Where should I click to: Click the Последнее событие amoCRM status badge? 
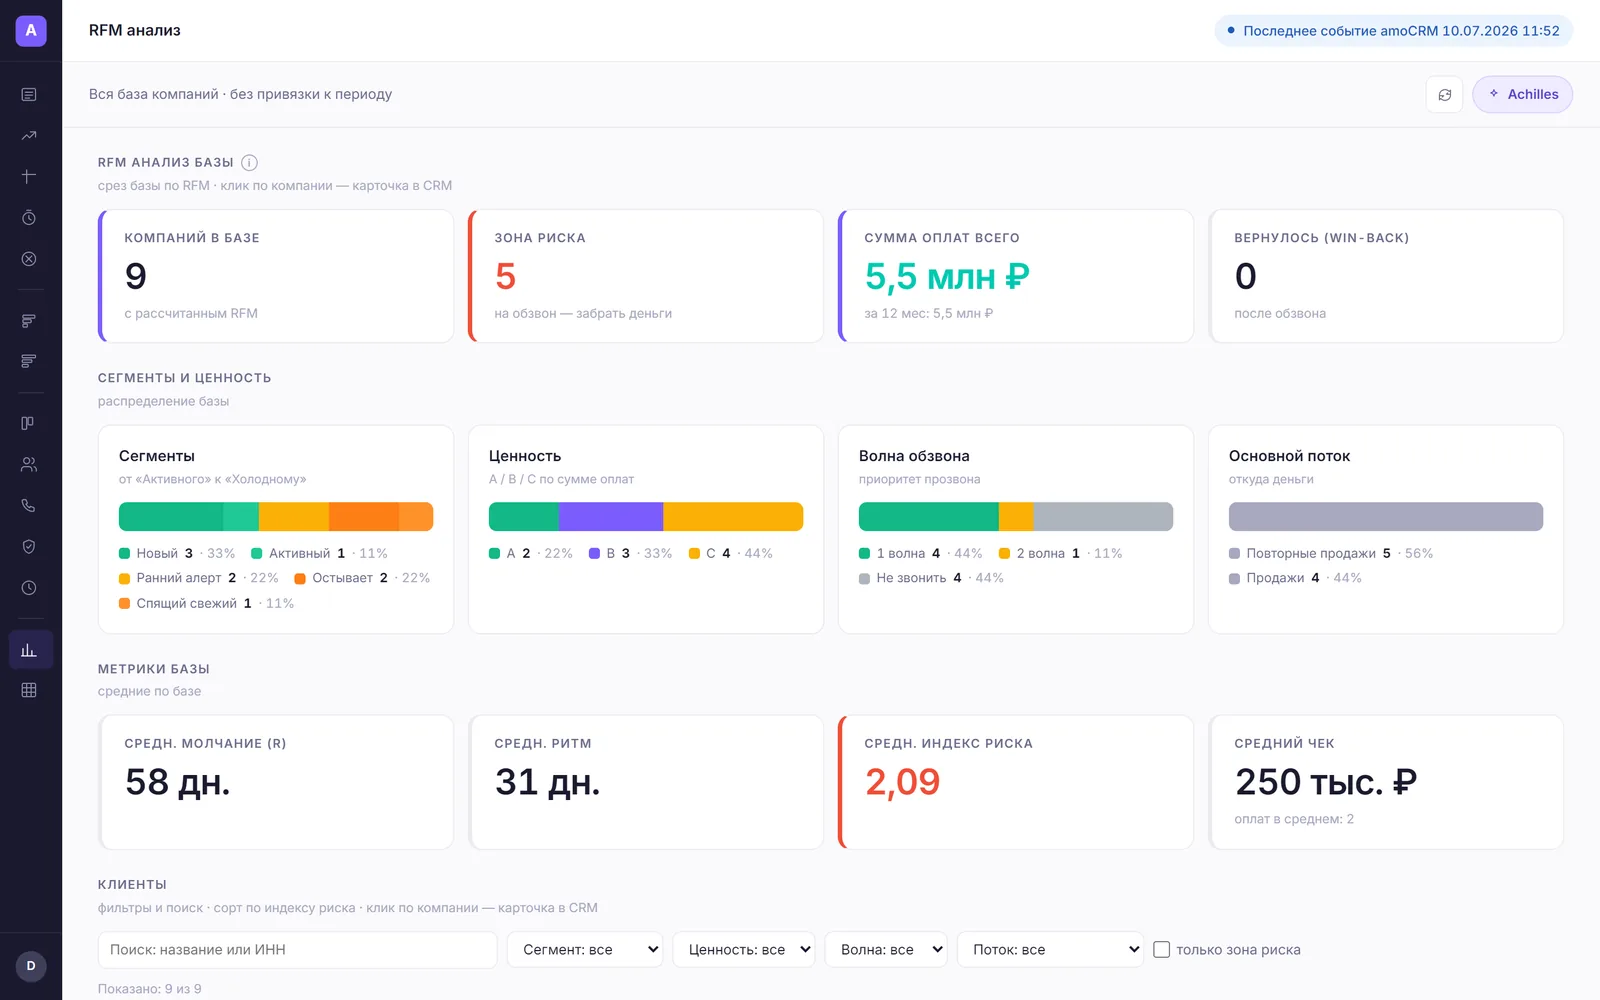pyautogui.click(x=1393, y=31)
